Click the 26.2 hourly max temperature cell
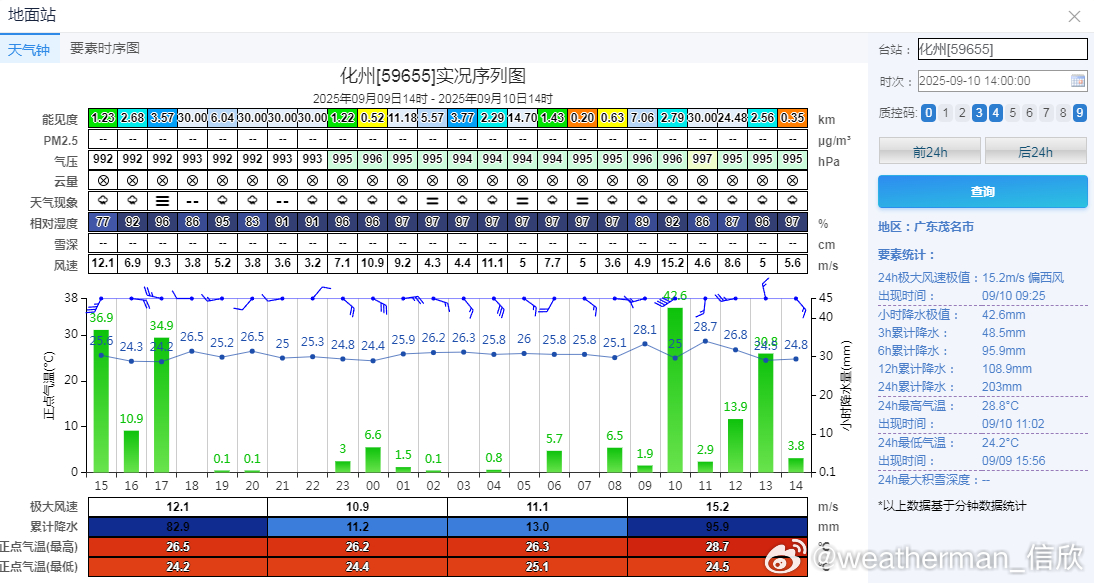 coord(357,547)
